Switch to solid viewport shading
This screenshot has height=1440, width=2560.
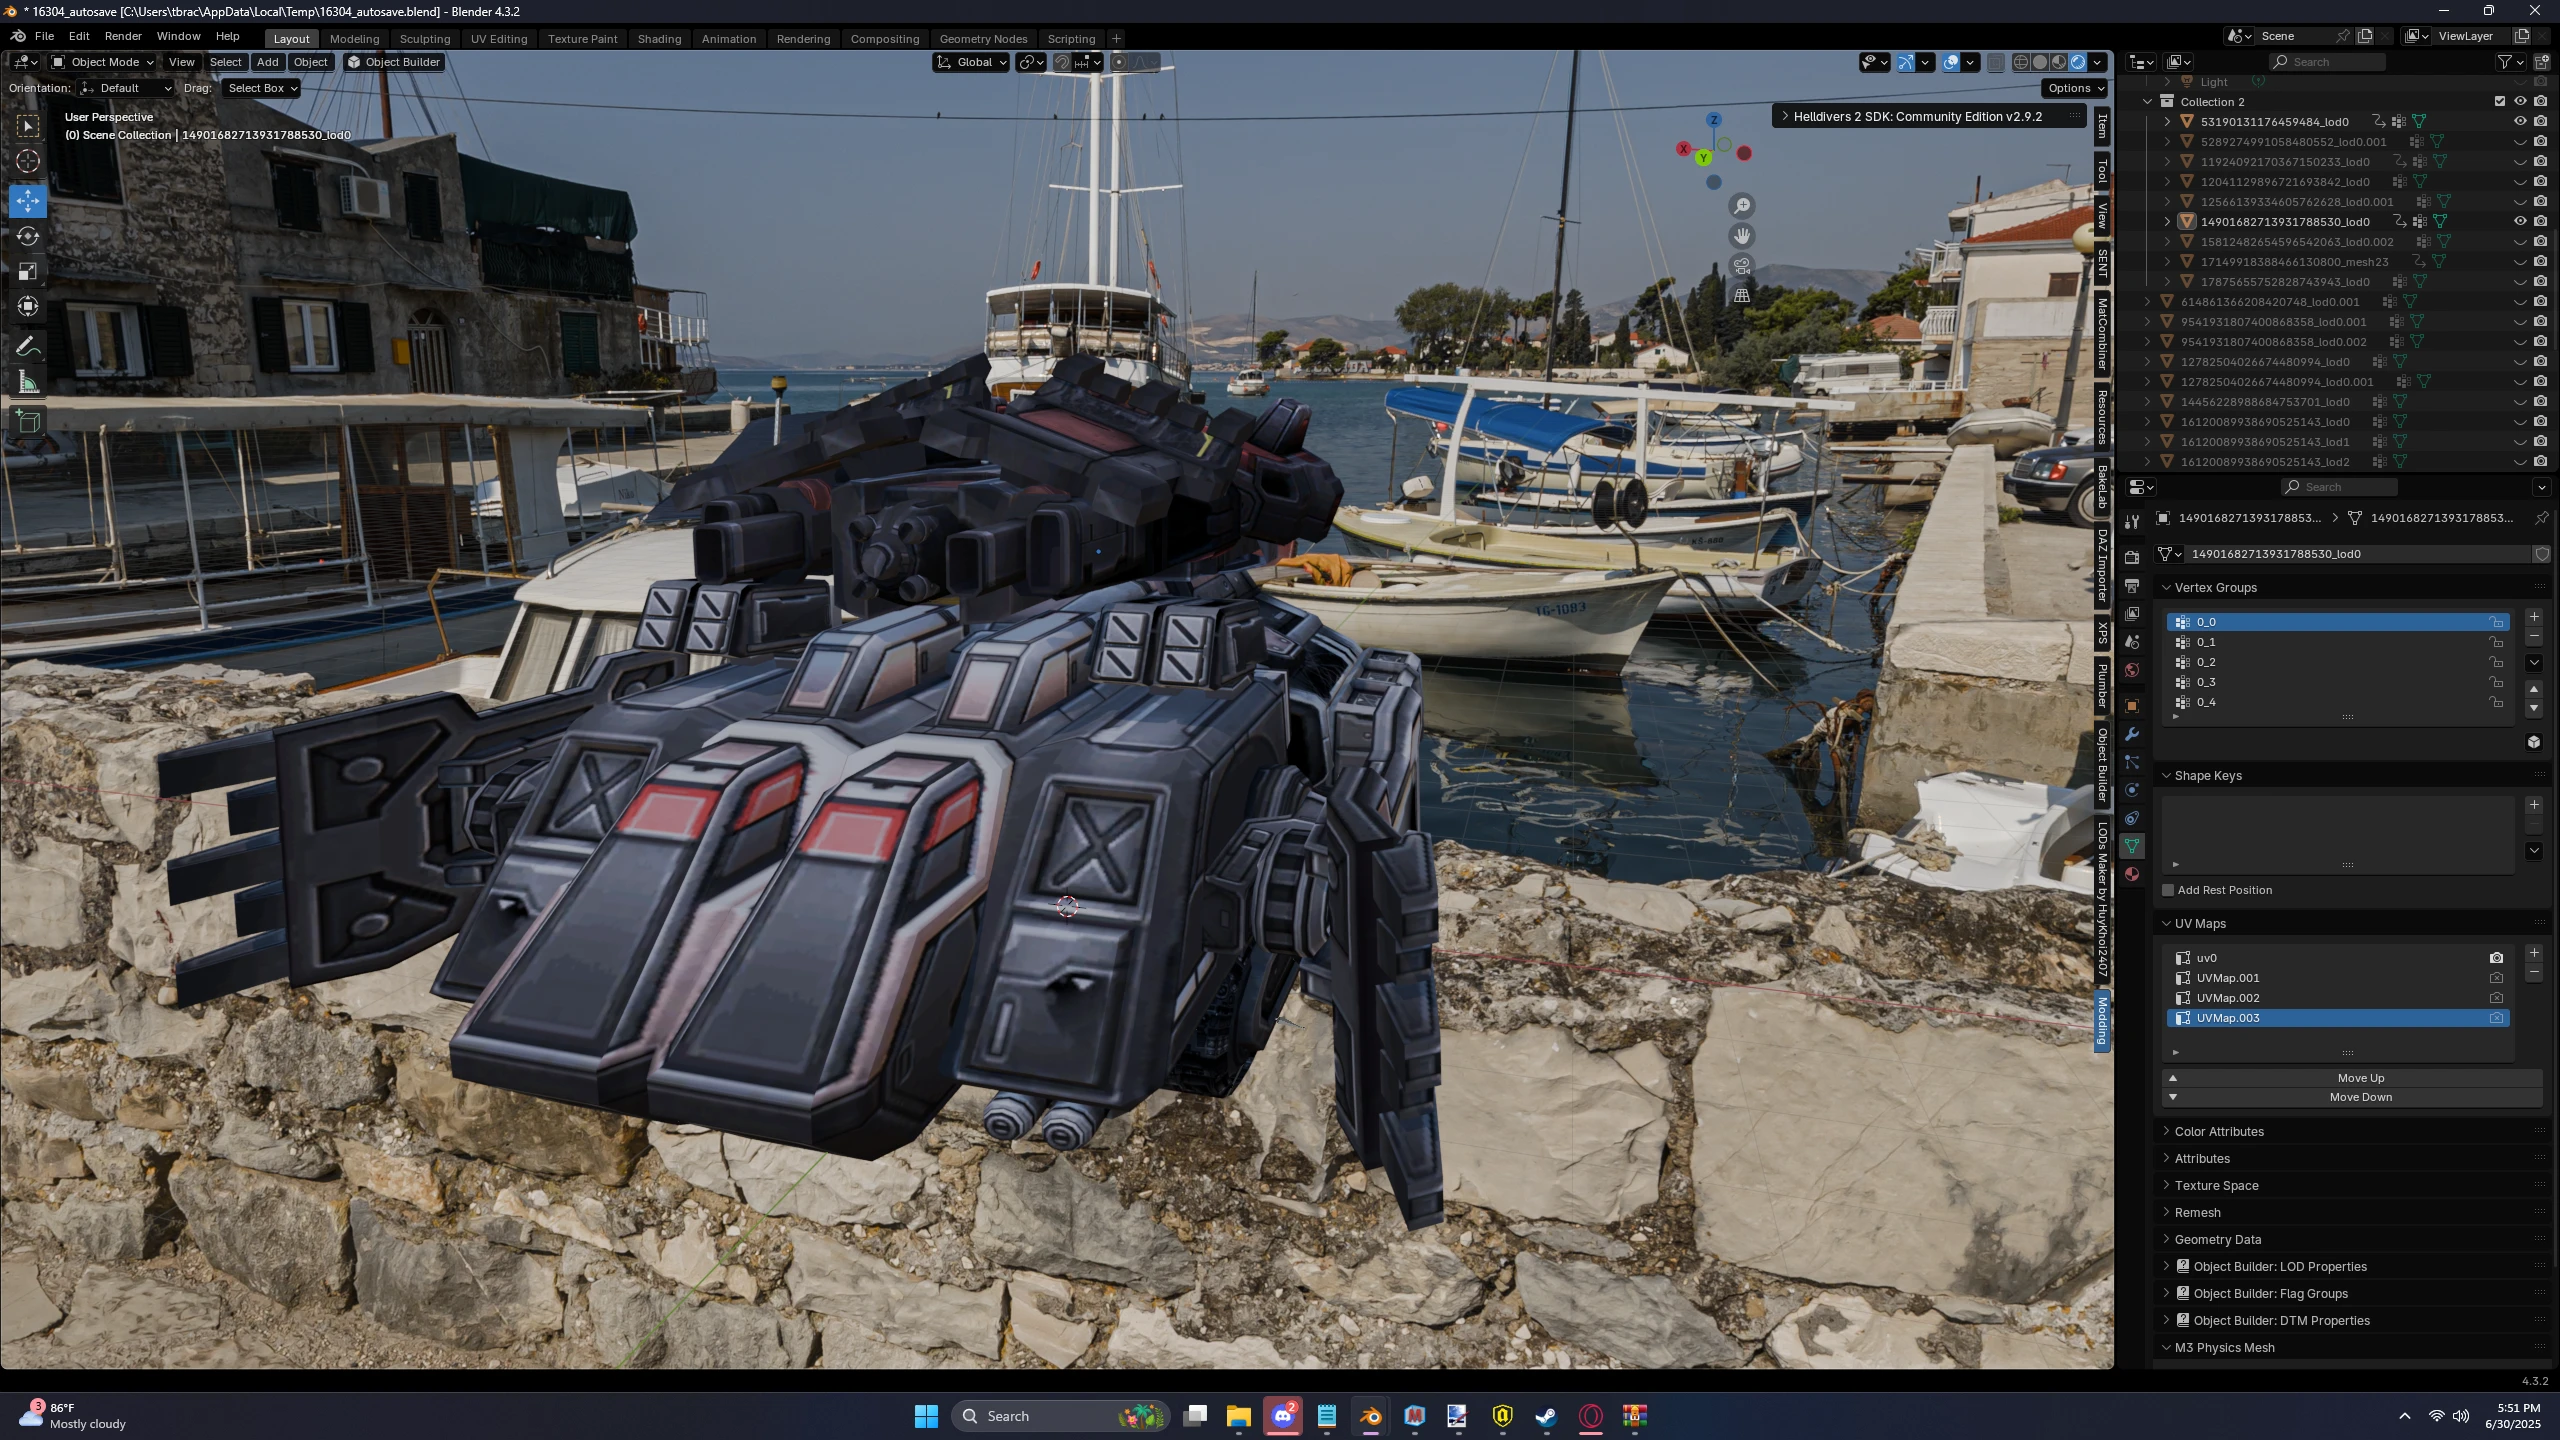click(x=2040, y=62)
